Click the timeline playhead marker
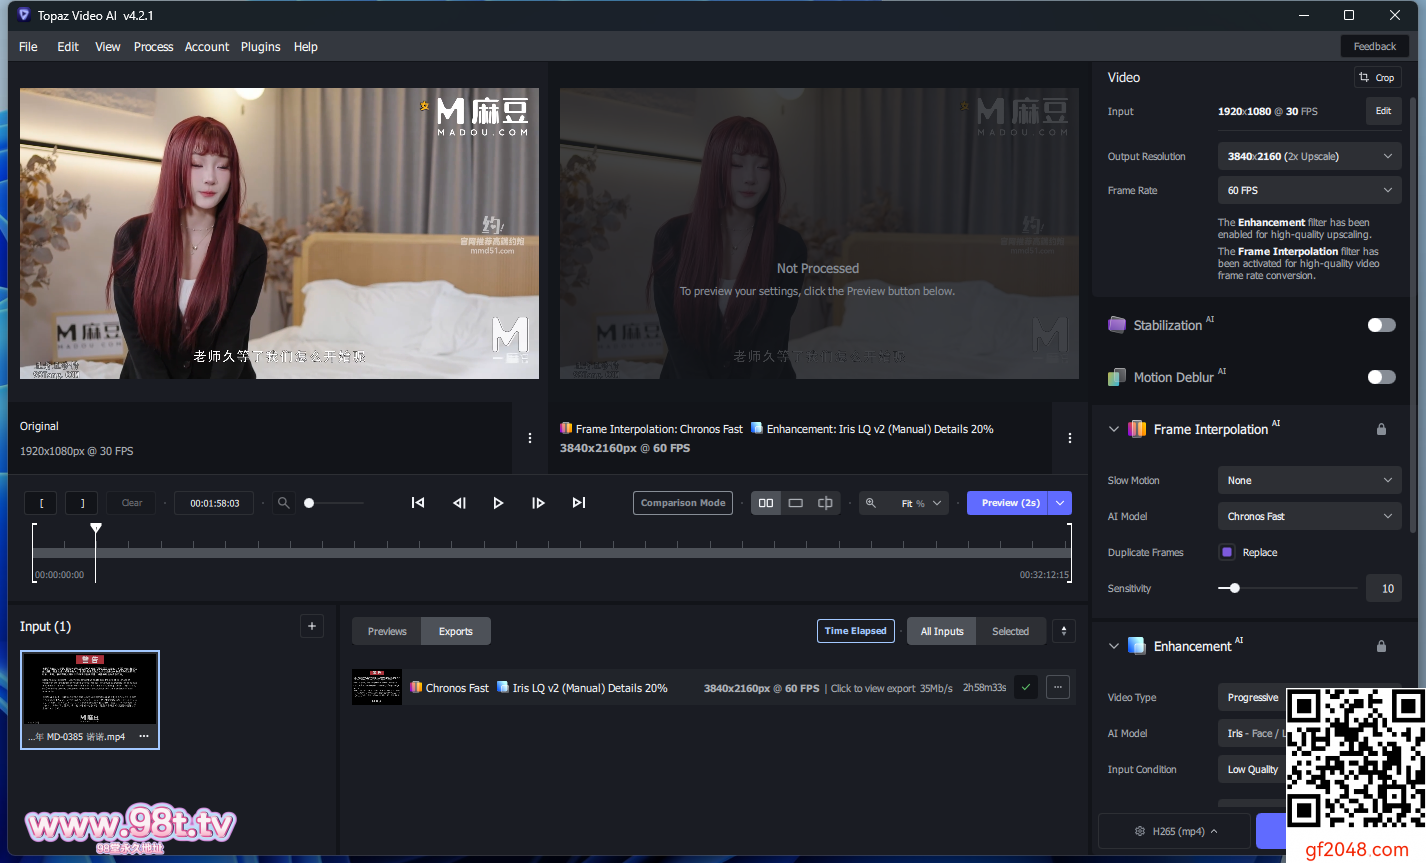This screenshot has height=863, width=1426. (96, 527)
